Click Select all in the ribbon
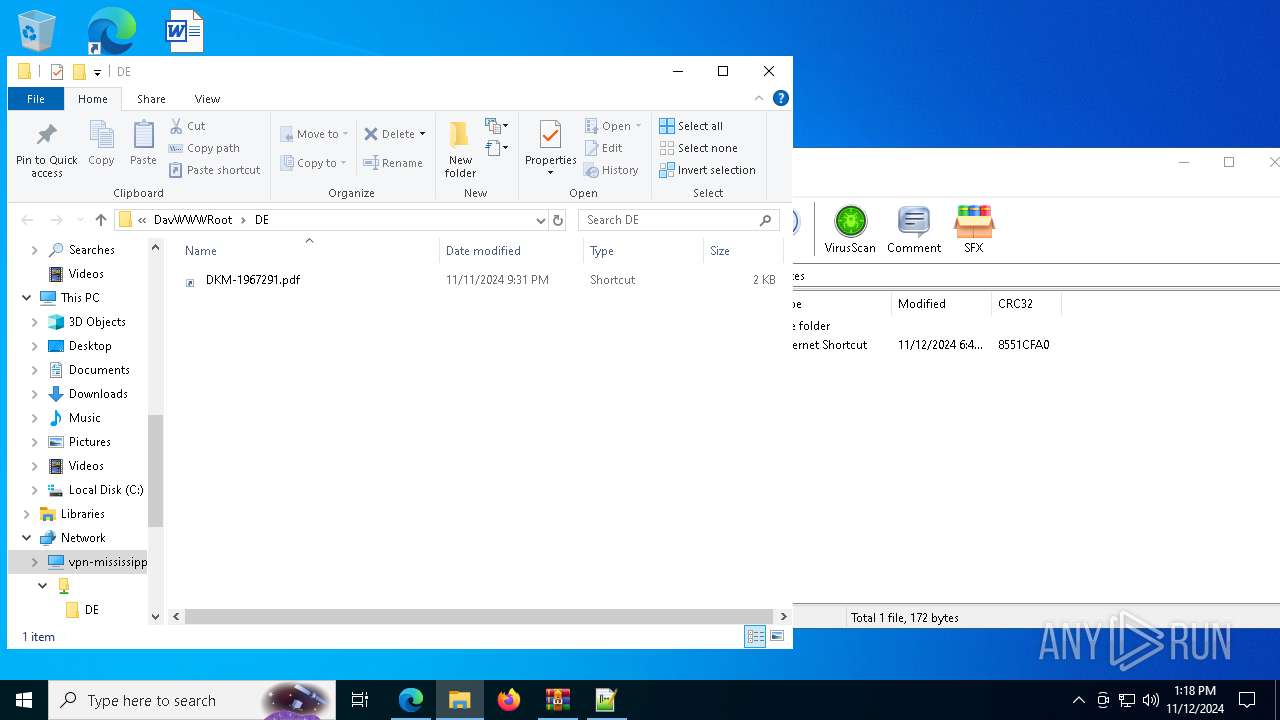This screenshot has height=720, width=1280. pyautogui.click(x=691, y=126)
